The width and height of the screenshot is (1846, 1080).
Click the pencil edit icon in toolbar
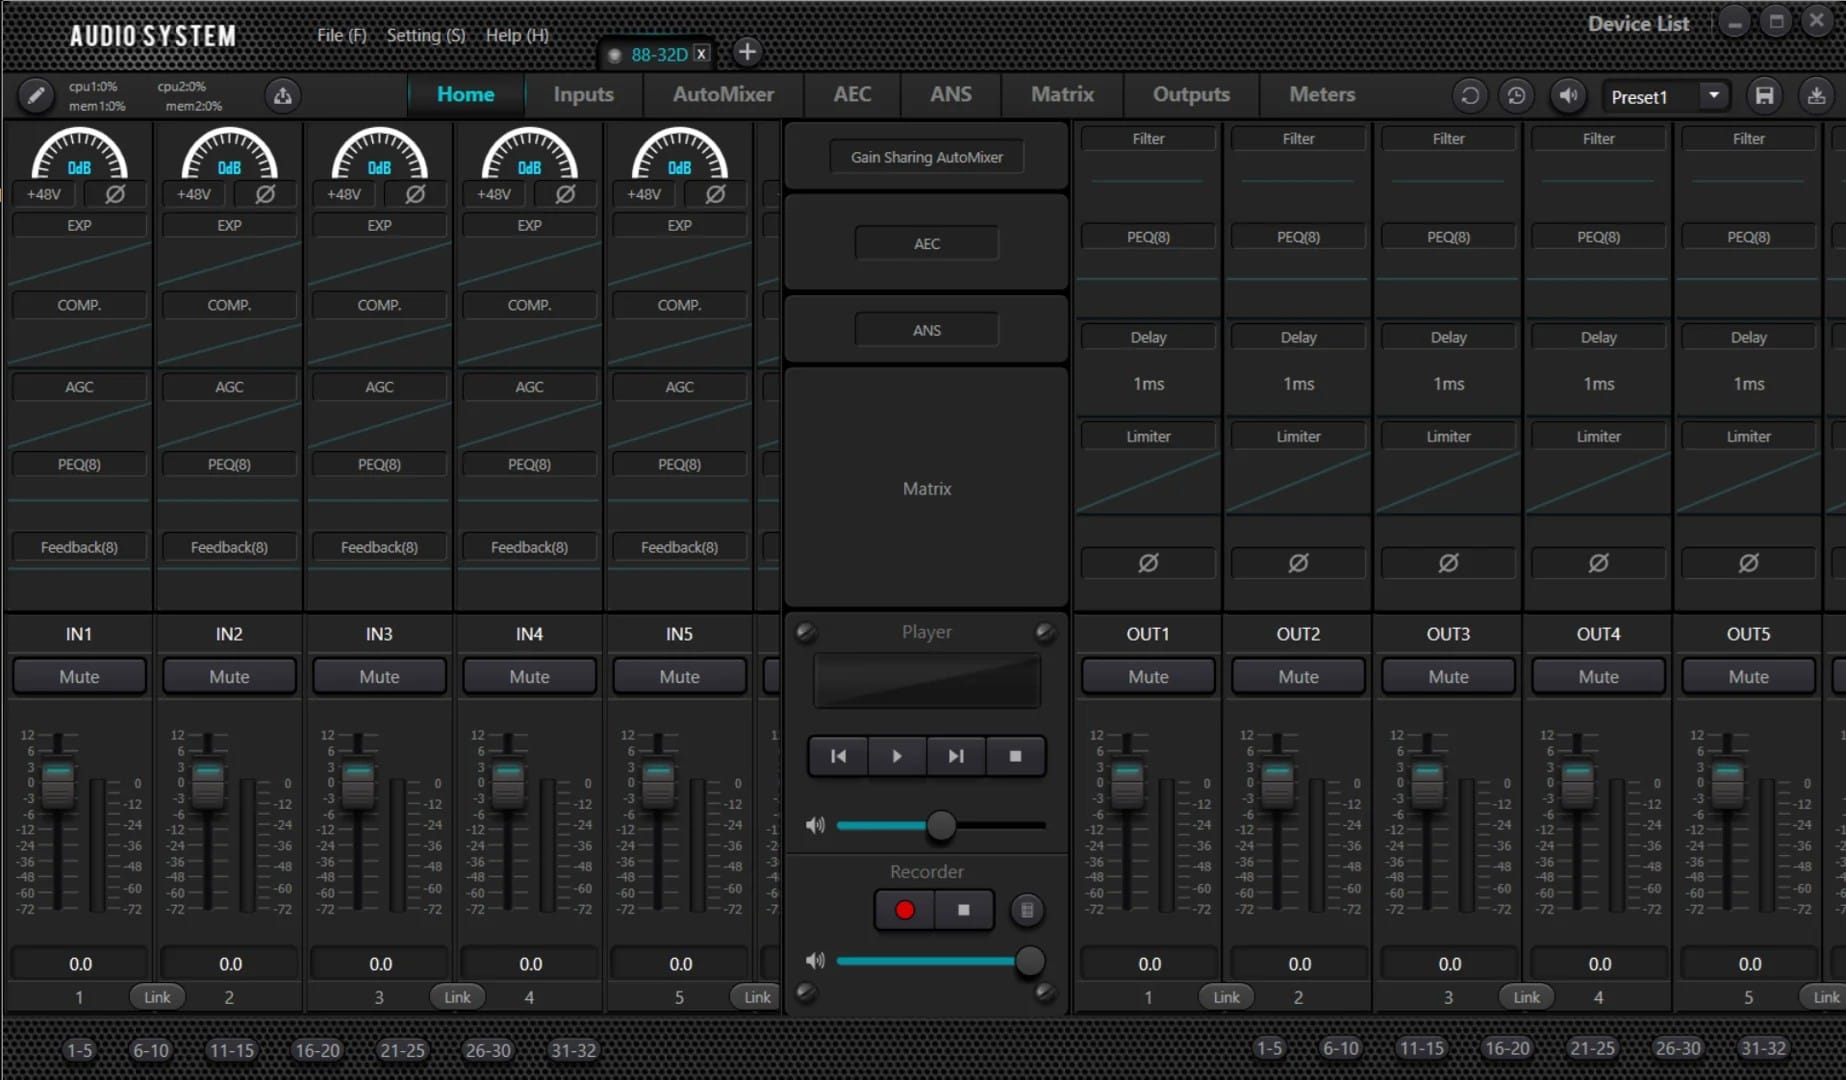tap(35, 96)
